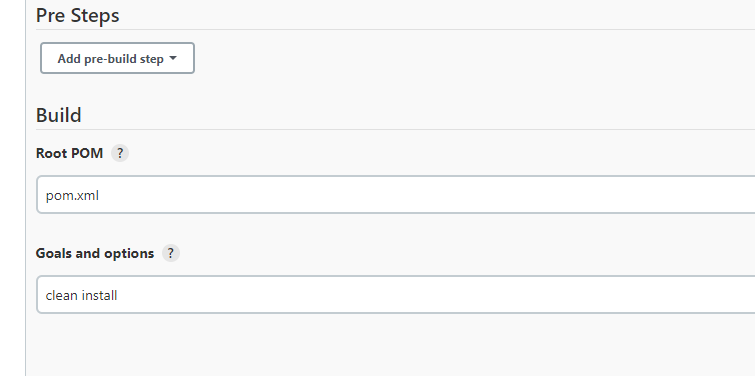This screenshot has height=376, width=755.
Task: Click empty space right of clean install text
Action: (x=433, y=295)
